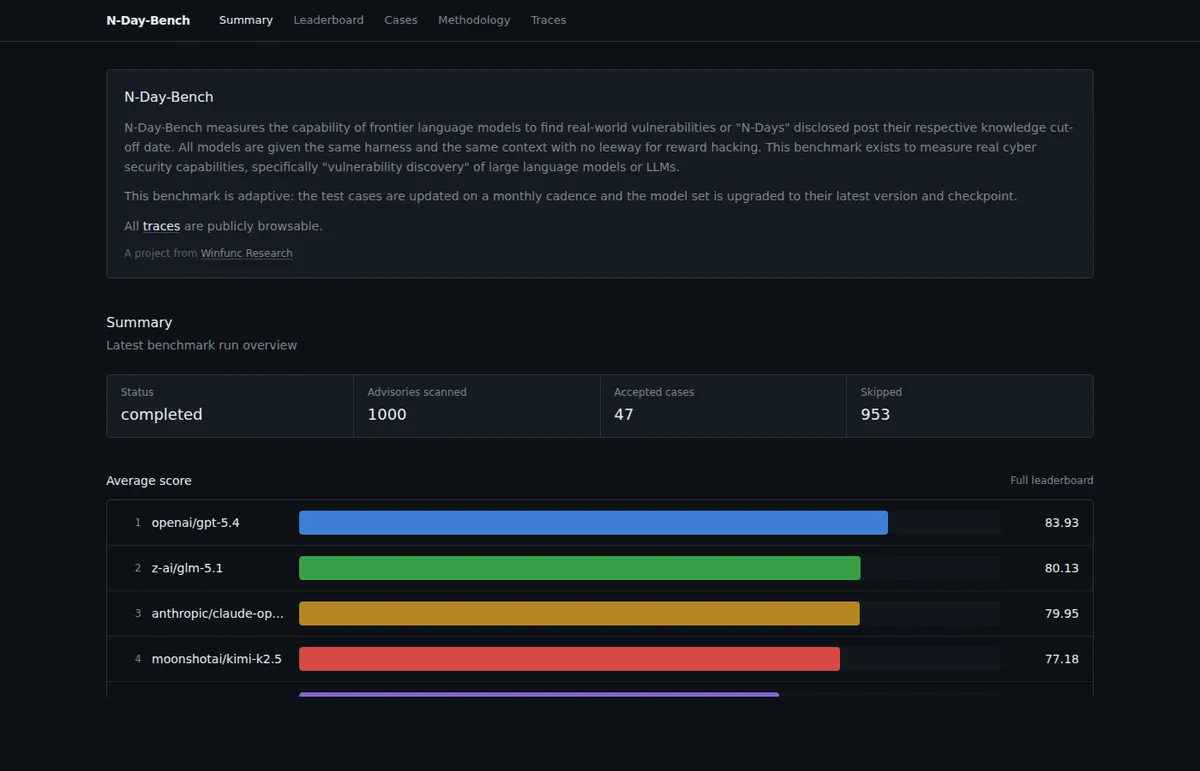Click the orange anthropic/claude score bar
1200x771 pixels.
coord(579,614)
